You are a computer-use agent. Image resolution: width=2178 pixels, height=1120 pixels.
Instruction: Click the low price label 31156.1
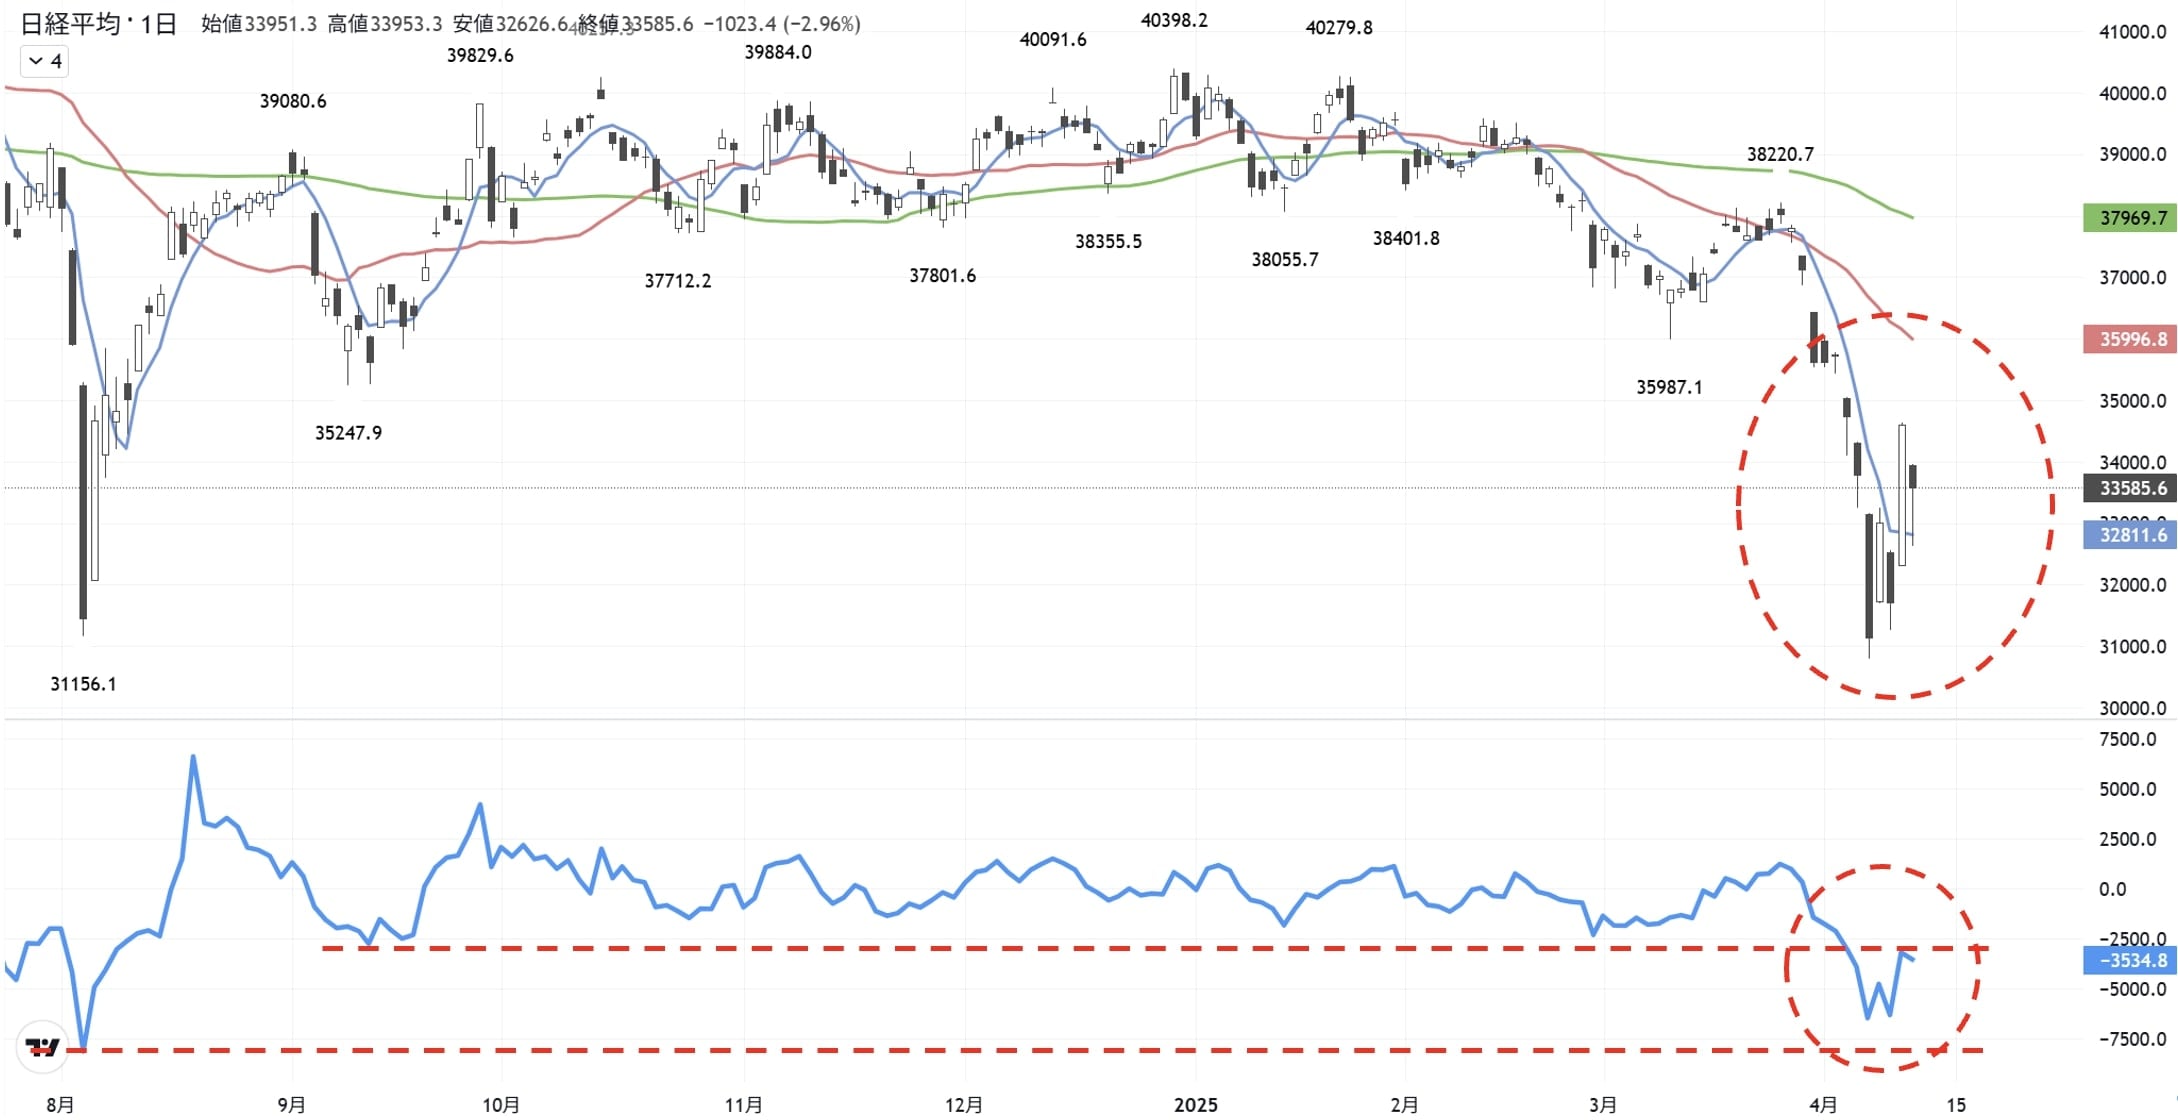(x=83, y=684)
